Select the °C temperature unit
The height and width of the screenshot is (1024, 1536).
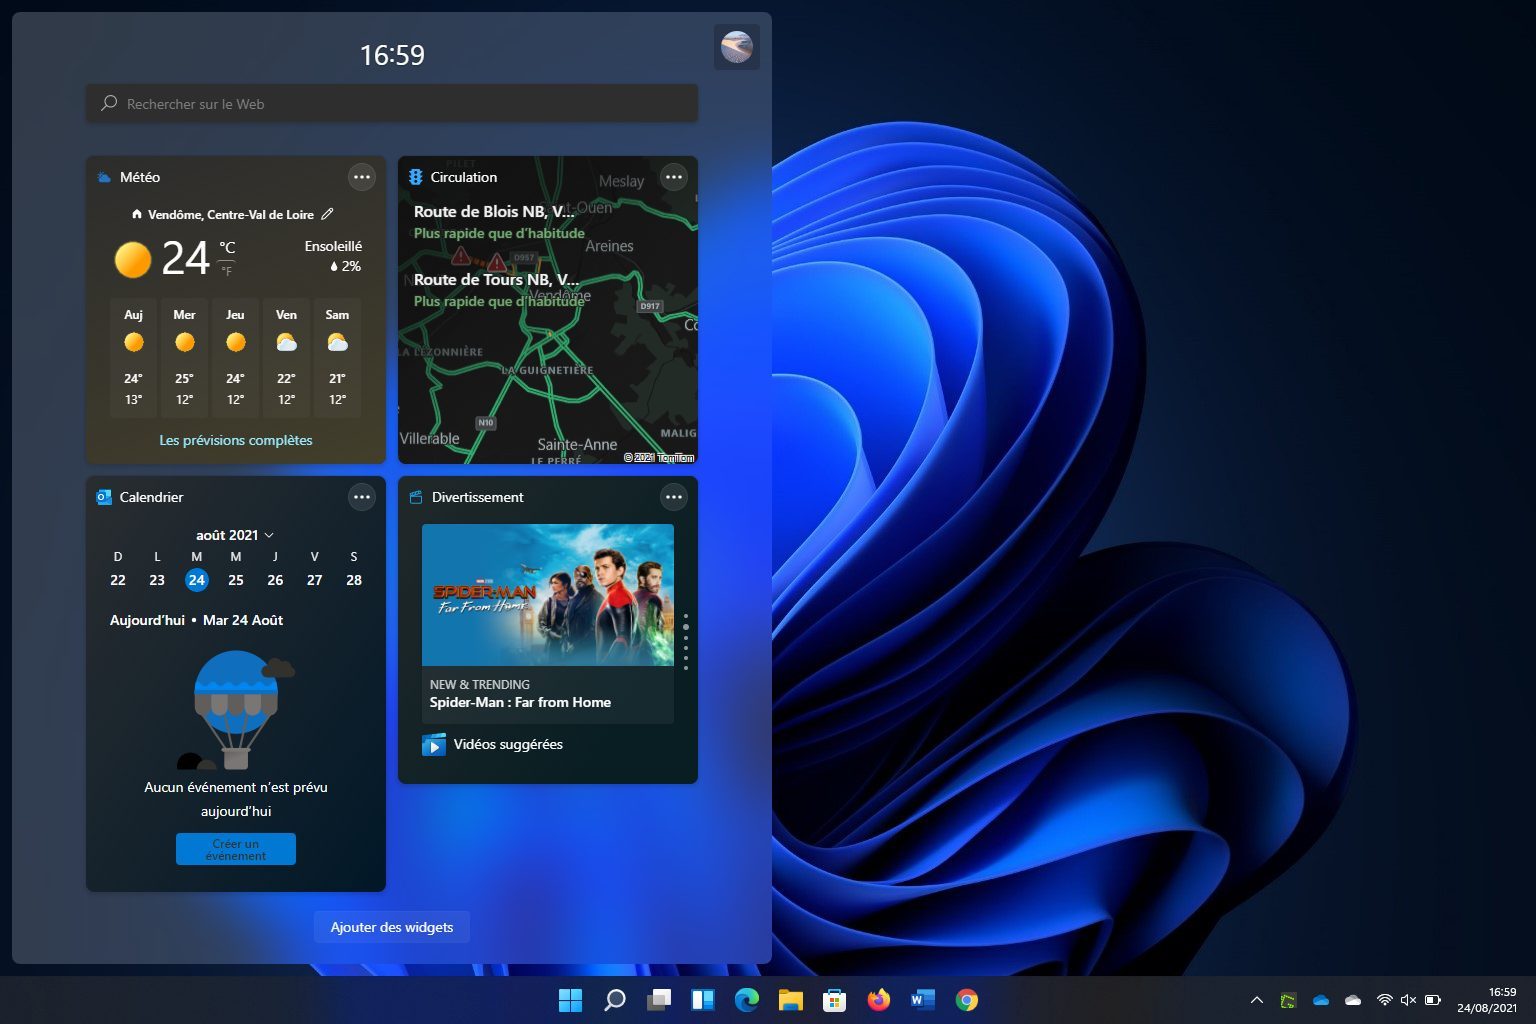point(227,248)
